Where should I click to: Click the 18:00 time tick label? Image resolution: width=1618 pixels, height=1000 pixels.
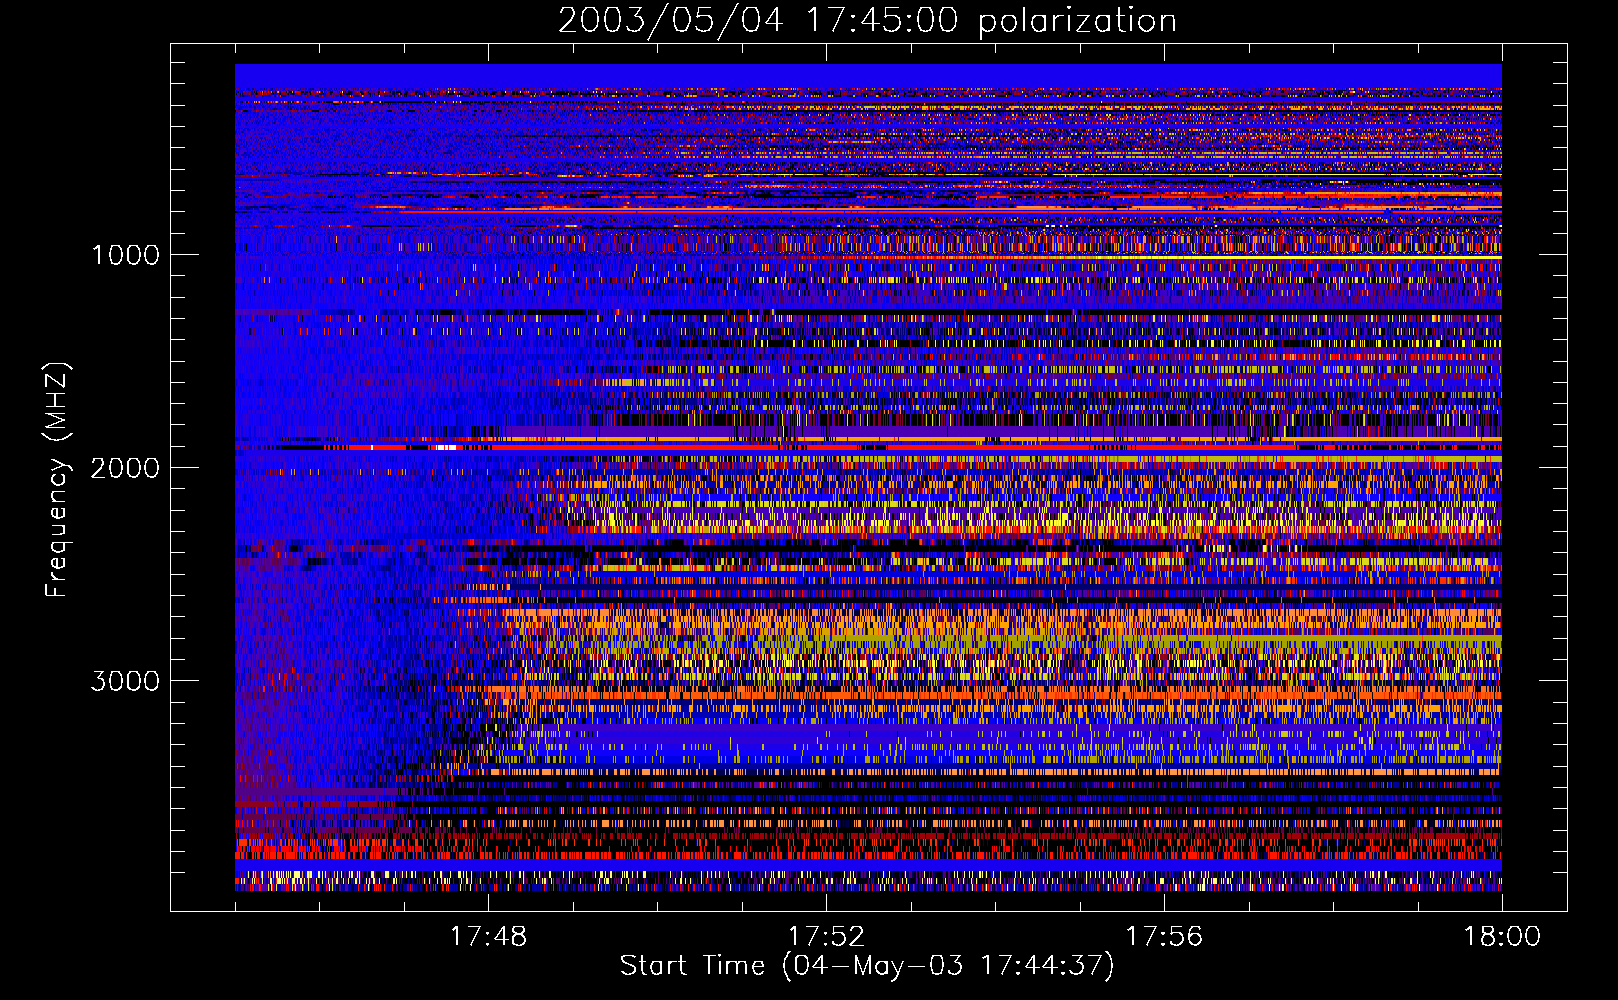(1502, 936)
